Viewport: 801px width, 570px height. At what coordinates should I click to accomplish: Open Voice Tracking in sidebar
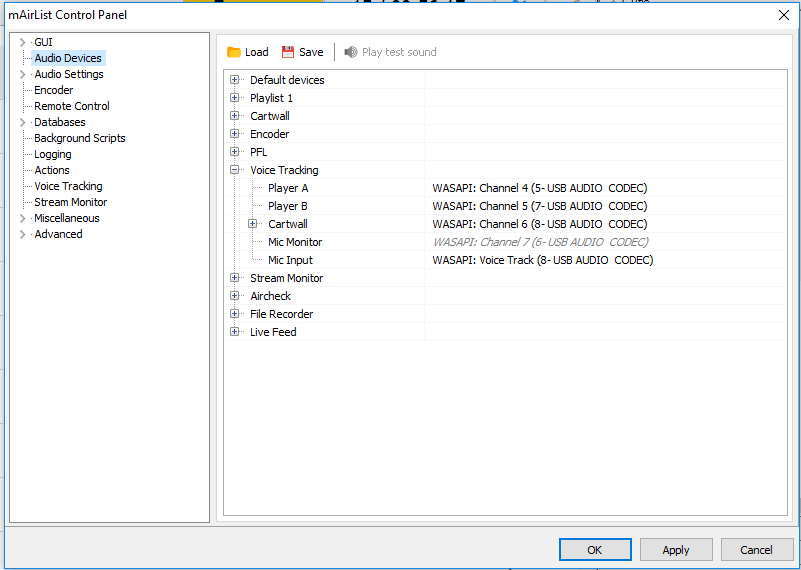point(68,186)
